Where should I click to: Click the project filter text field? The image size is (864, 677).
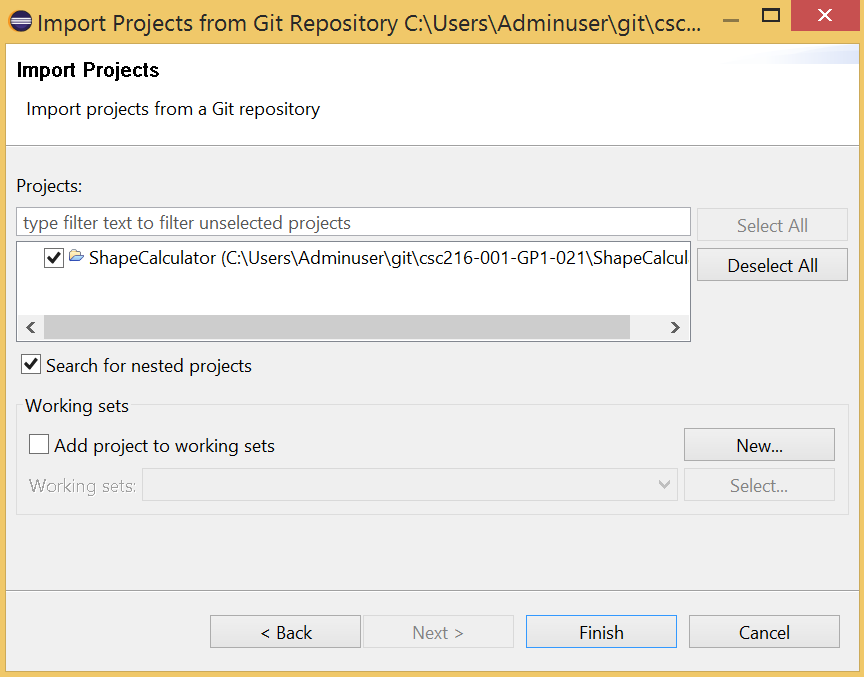pyautogui.click(x=350, y=221)
